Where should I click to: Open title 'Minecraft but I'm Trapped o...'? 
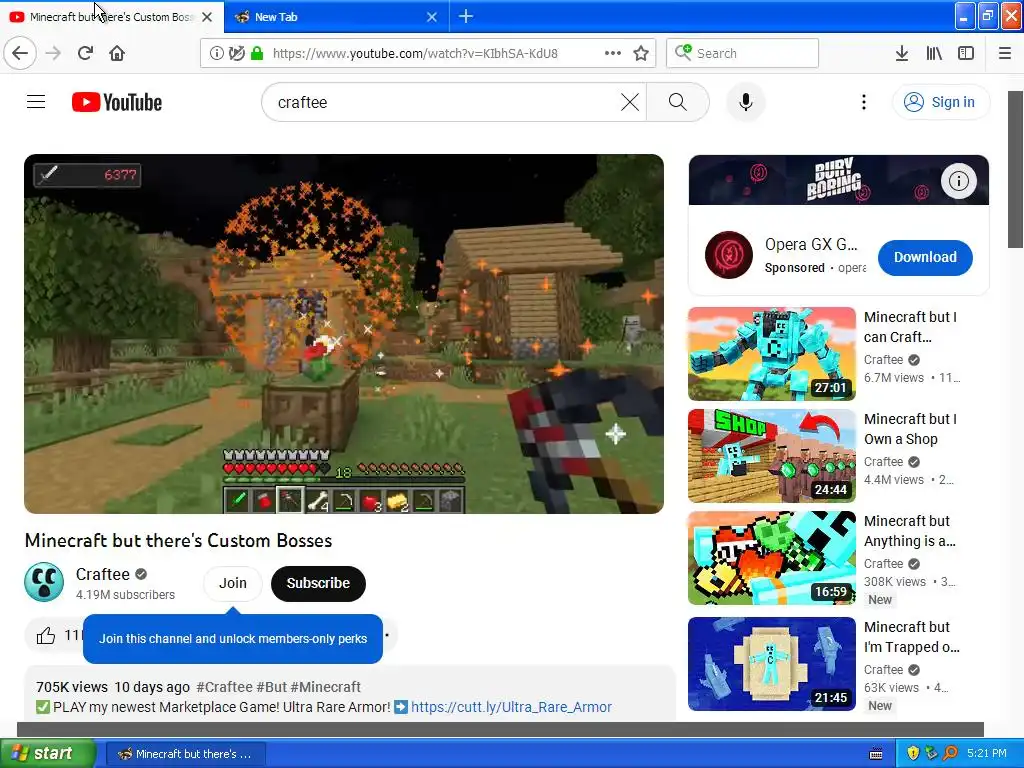912,637
